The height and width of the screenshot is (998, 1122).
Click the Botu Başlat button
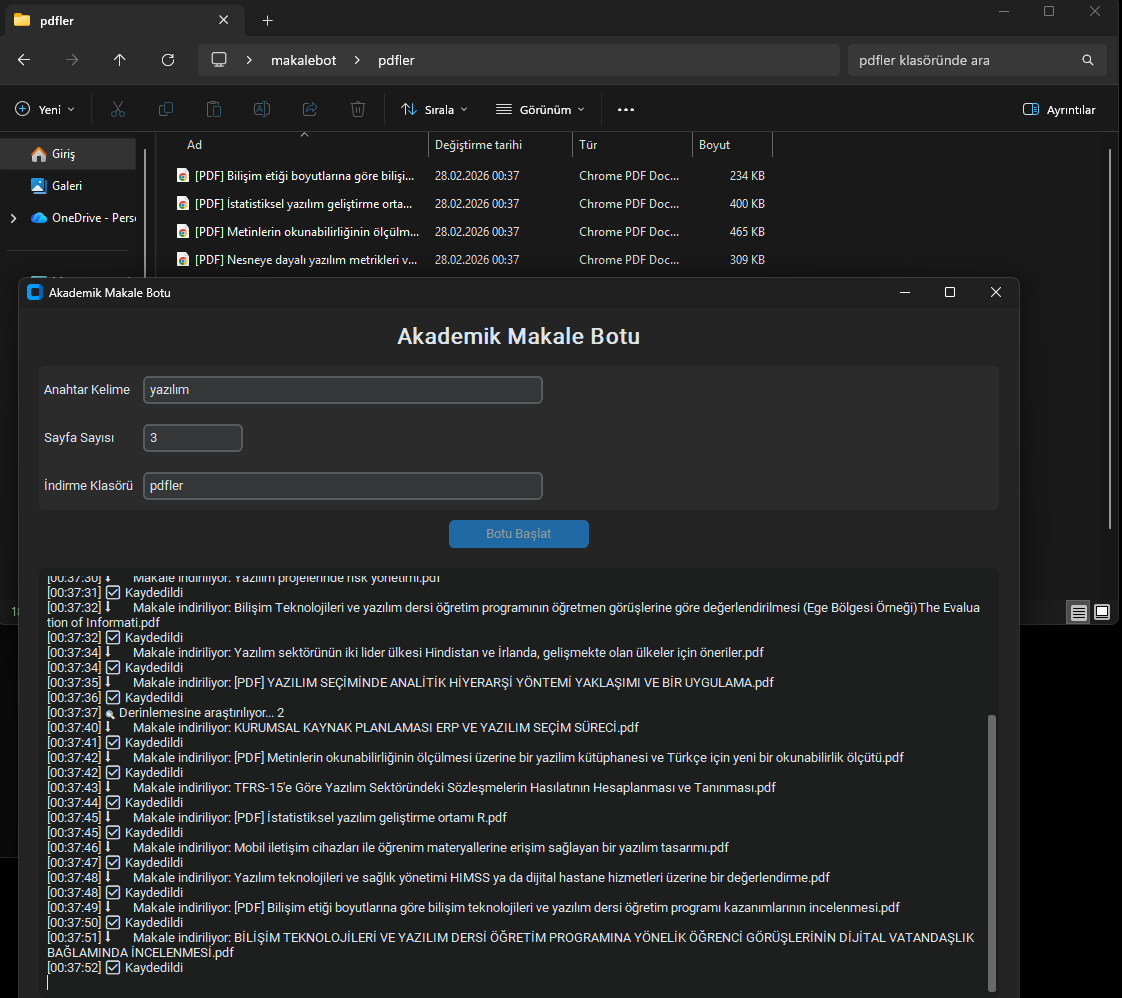(518, 534)
